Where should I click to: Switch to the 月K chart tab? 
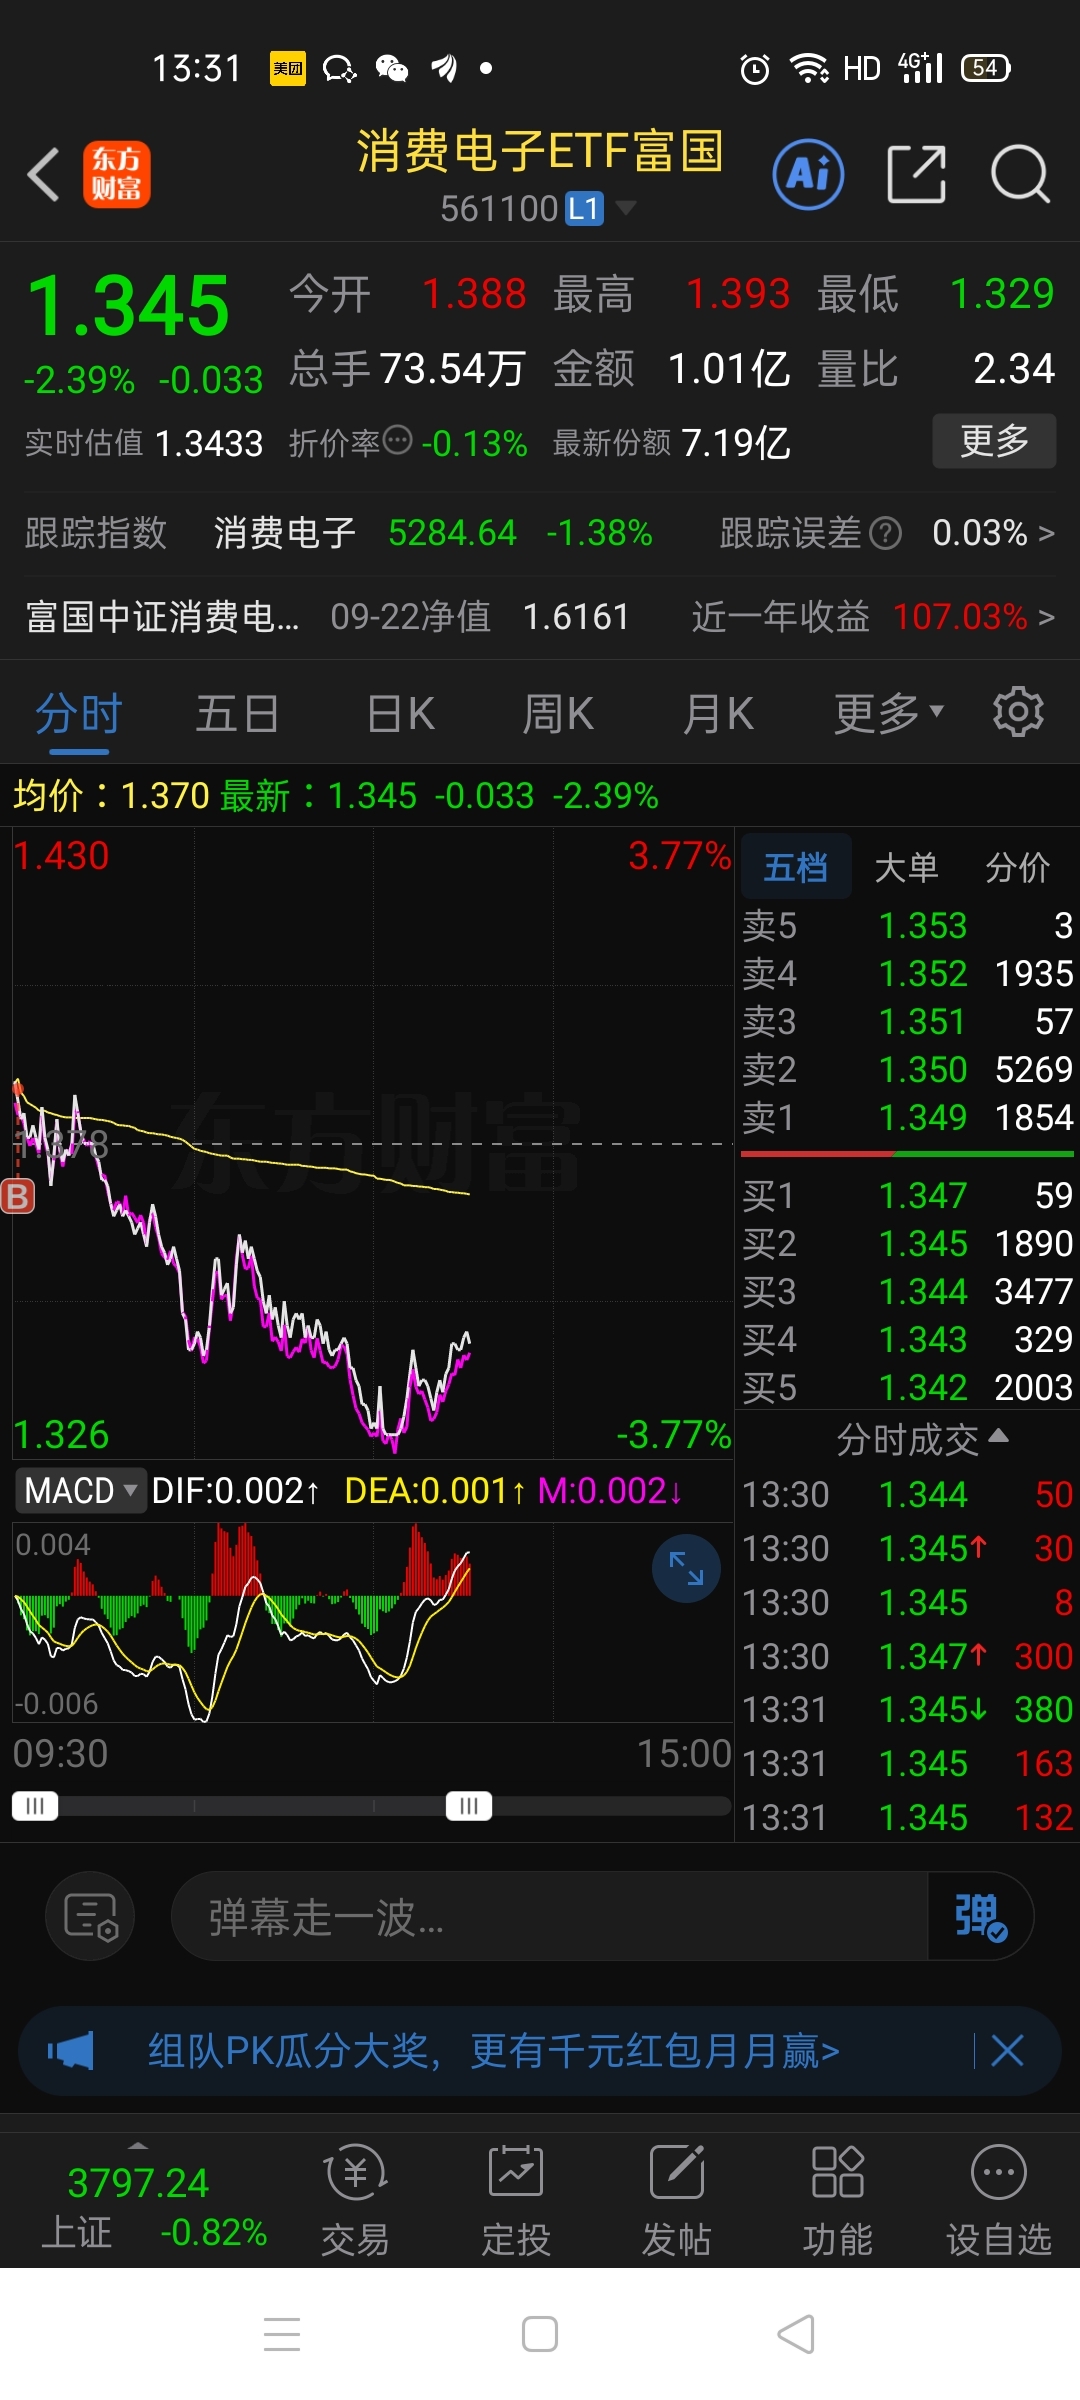[x=718, y=714]
